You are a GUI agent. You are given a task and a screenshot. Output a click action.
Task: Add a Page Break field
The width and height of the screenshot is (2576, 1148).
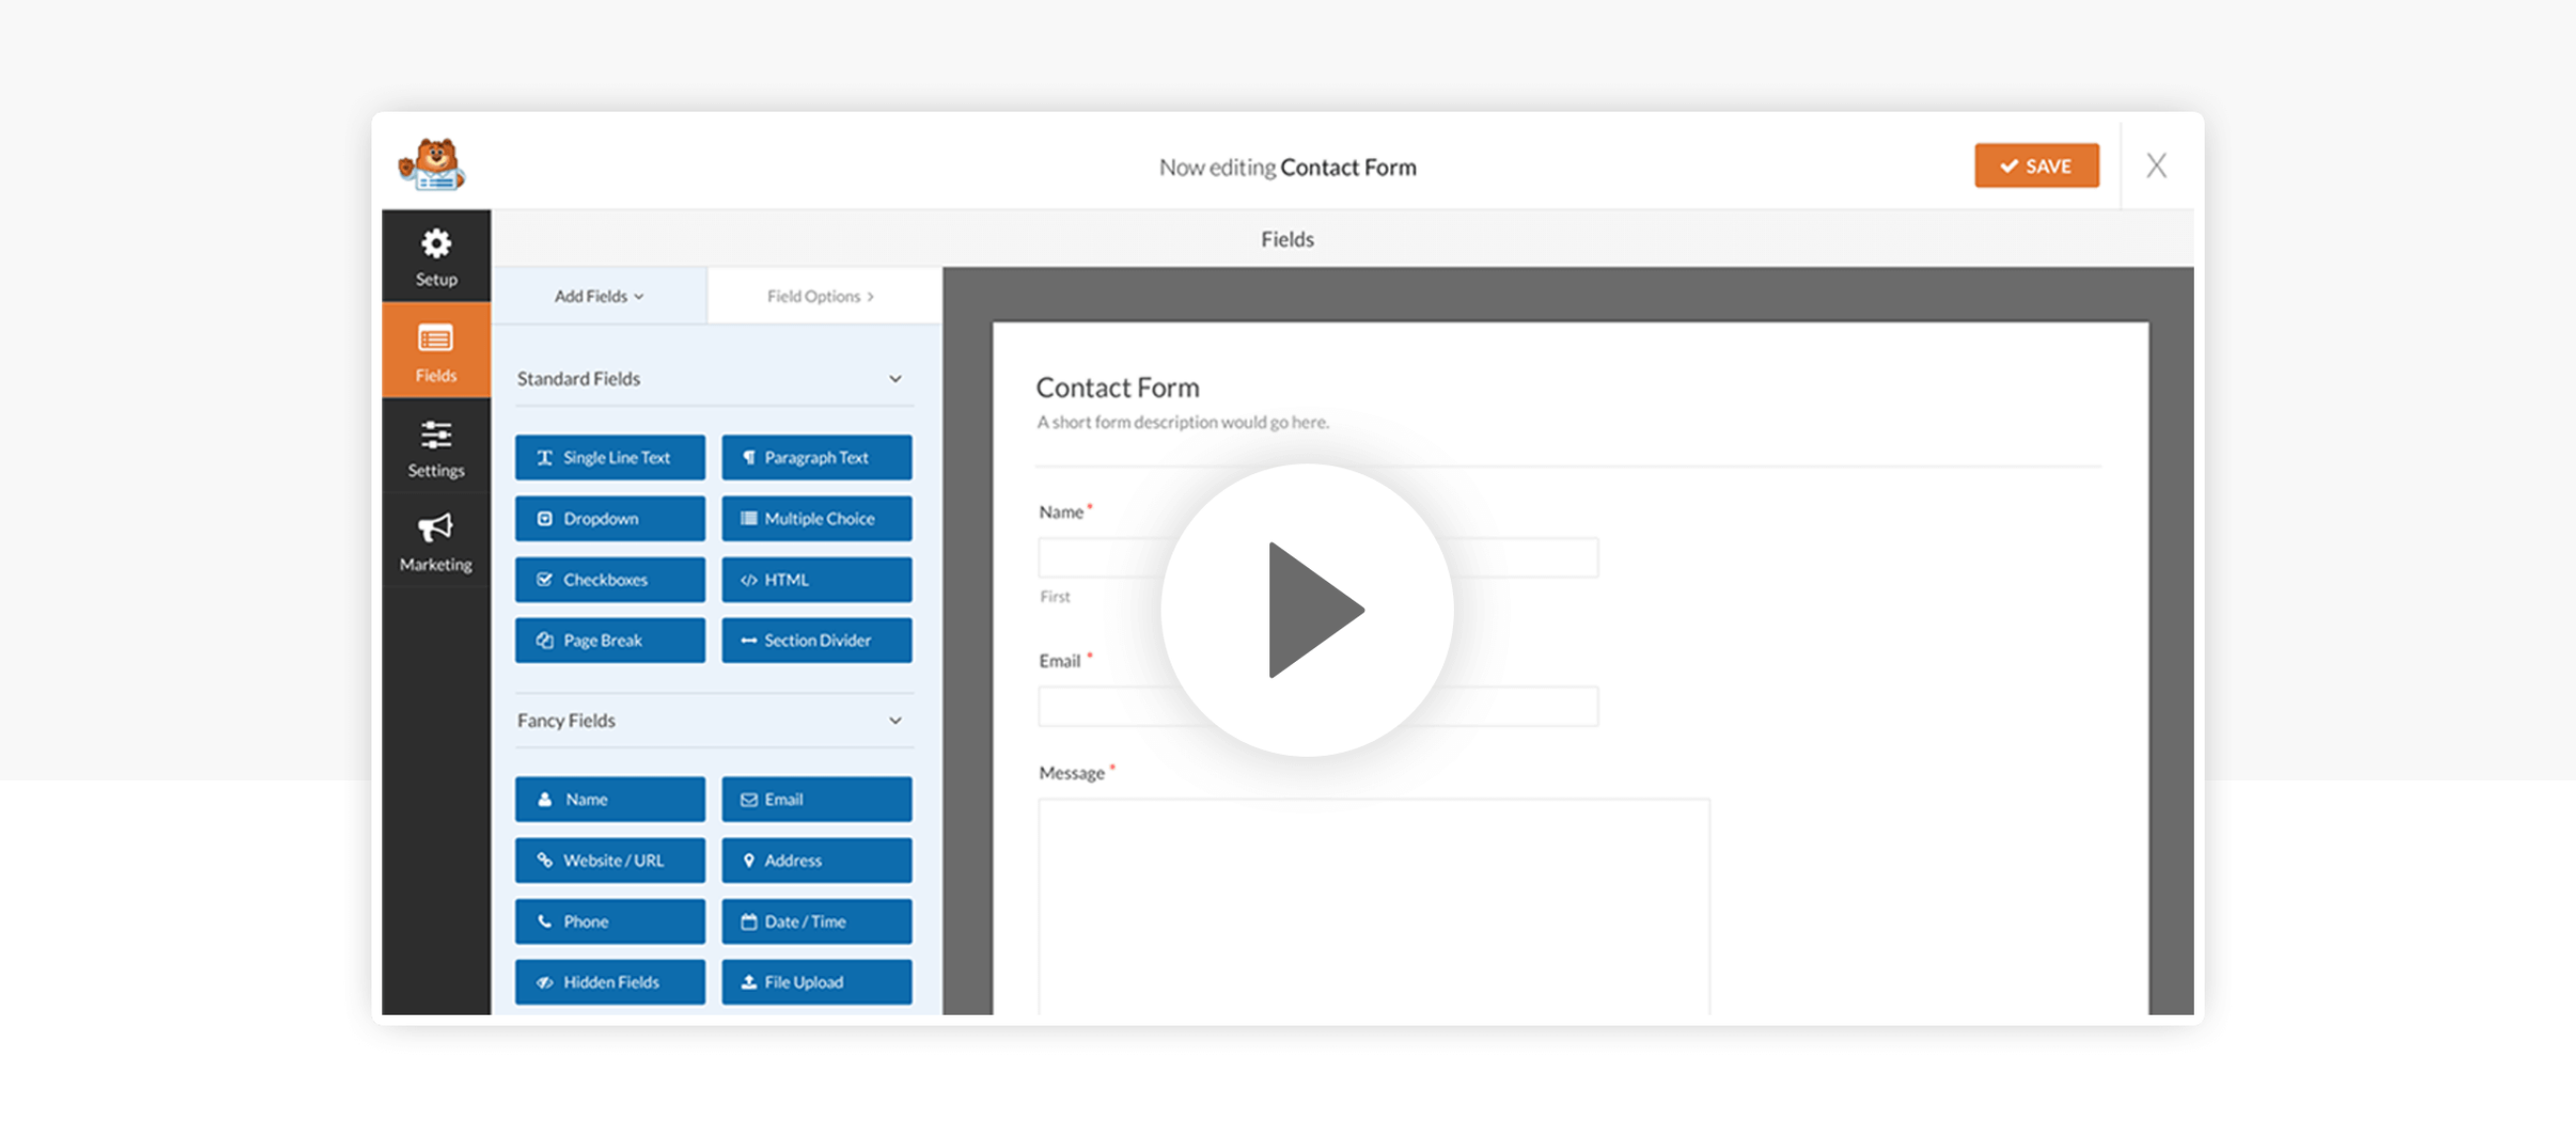(610, 641)
